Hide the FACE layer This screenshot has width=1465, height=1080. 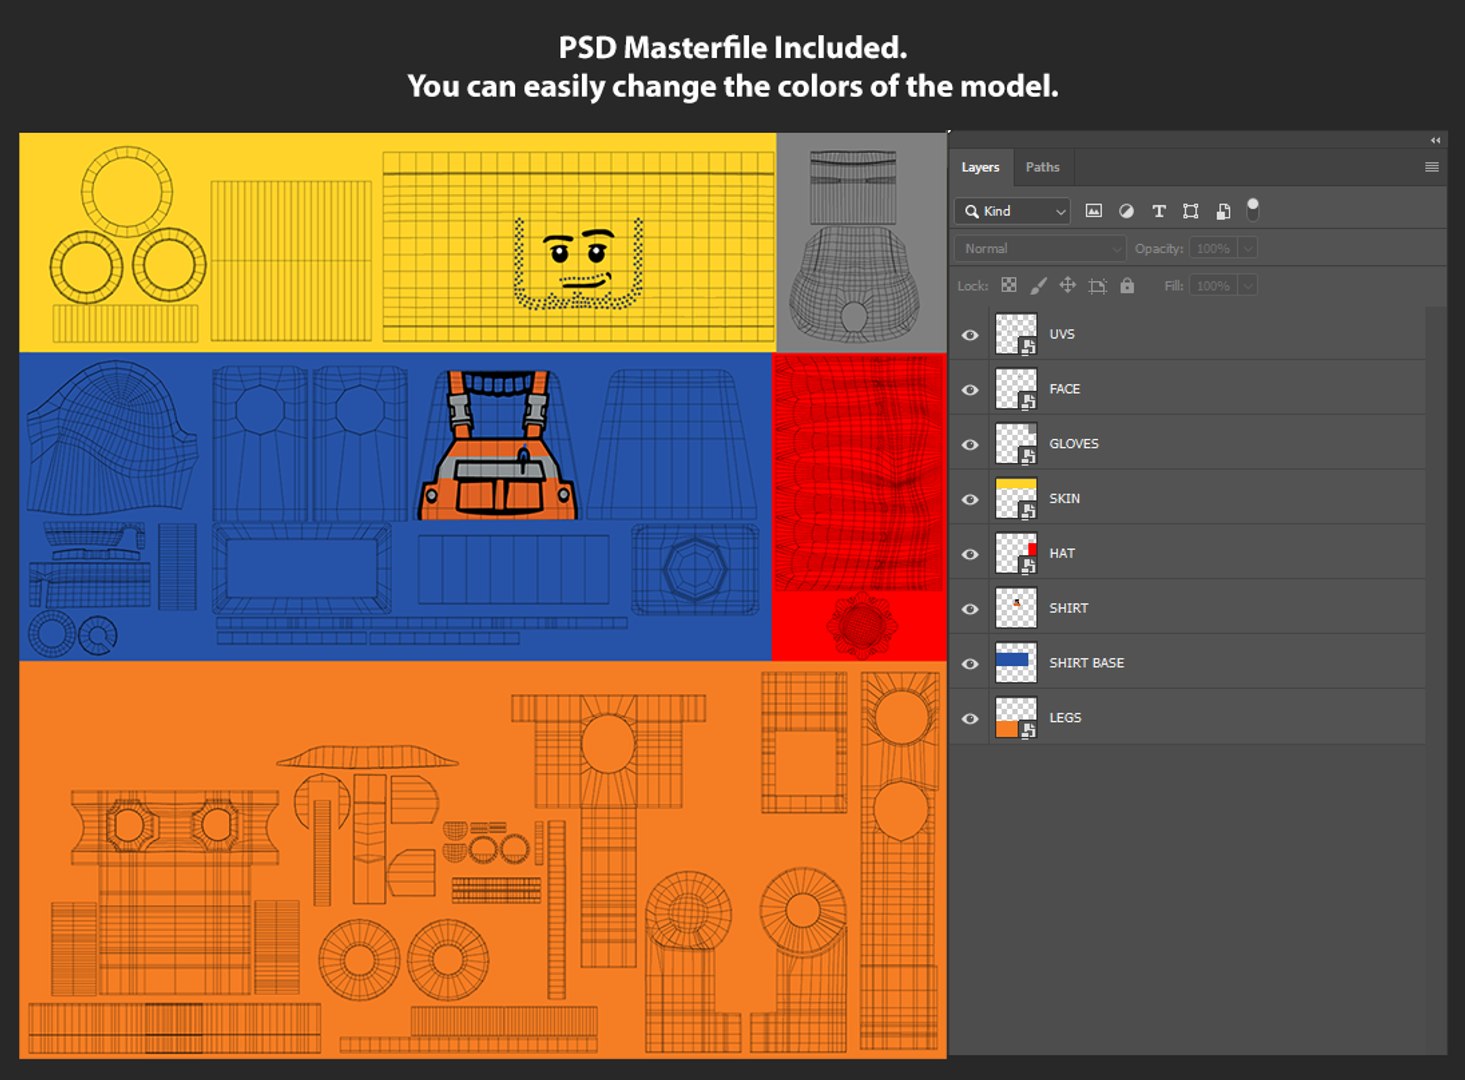[970, 390]
